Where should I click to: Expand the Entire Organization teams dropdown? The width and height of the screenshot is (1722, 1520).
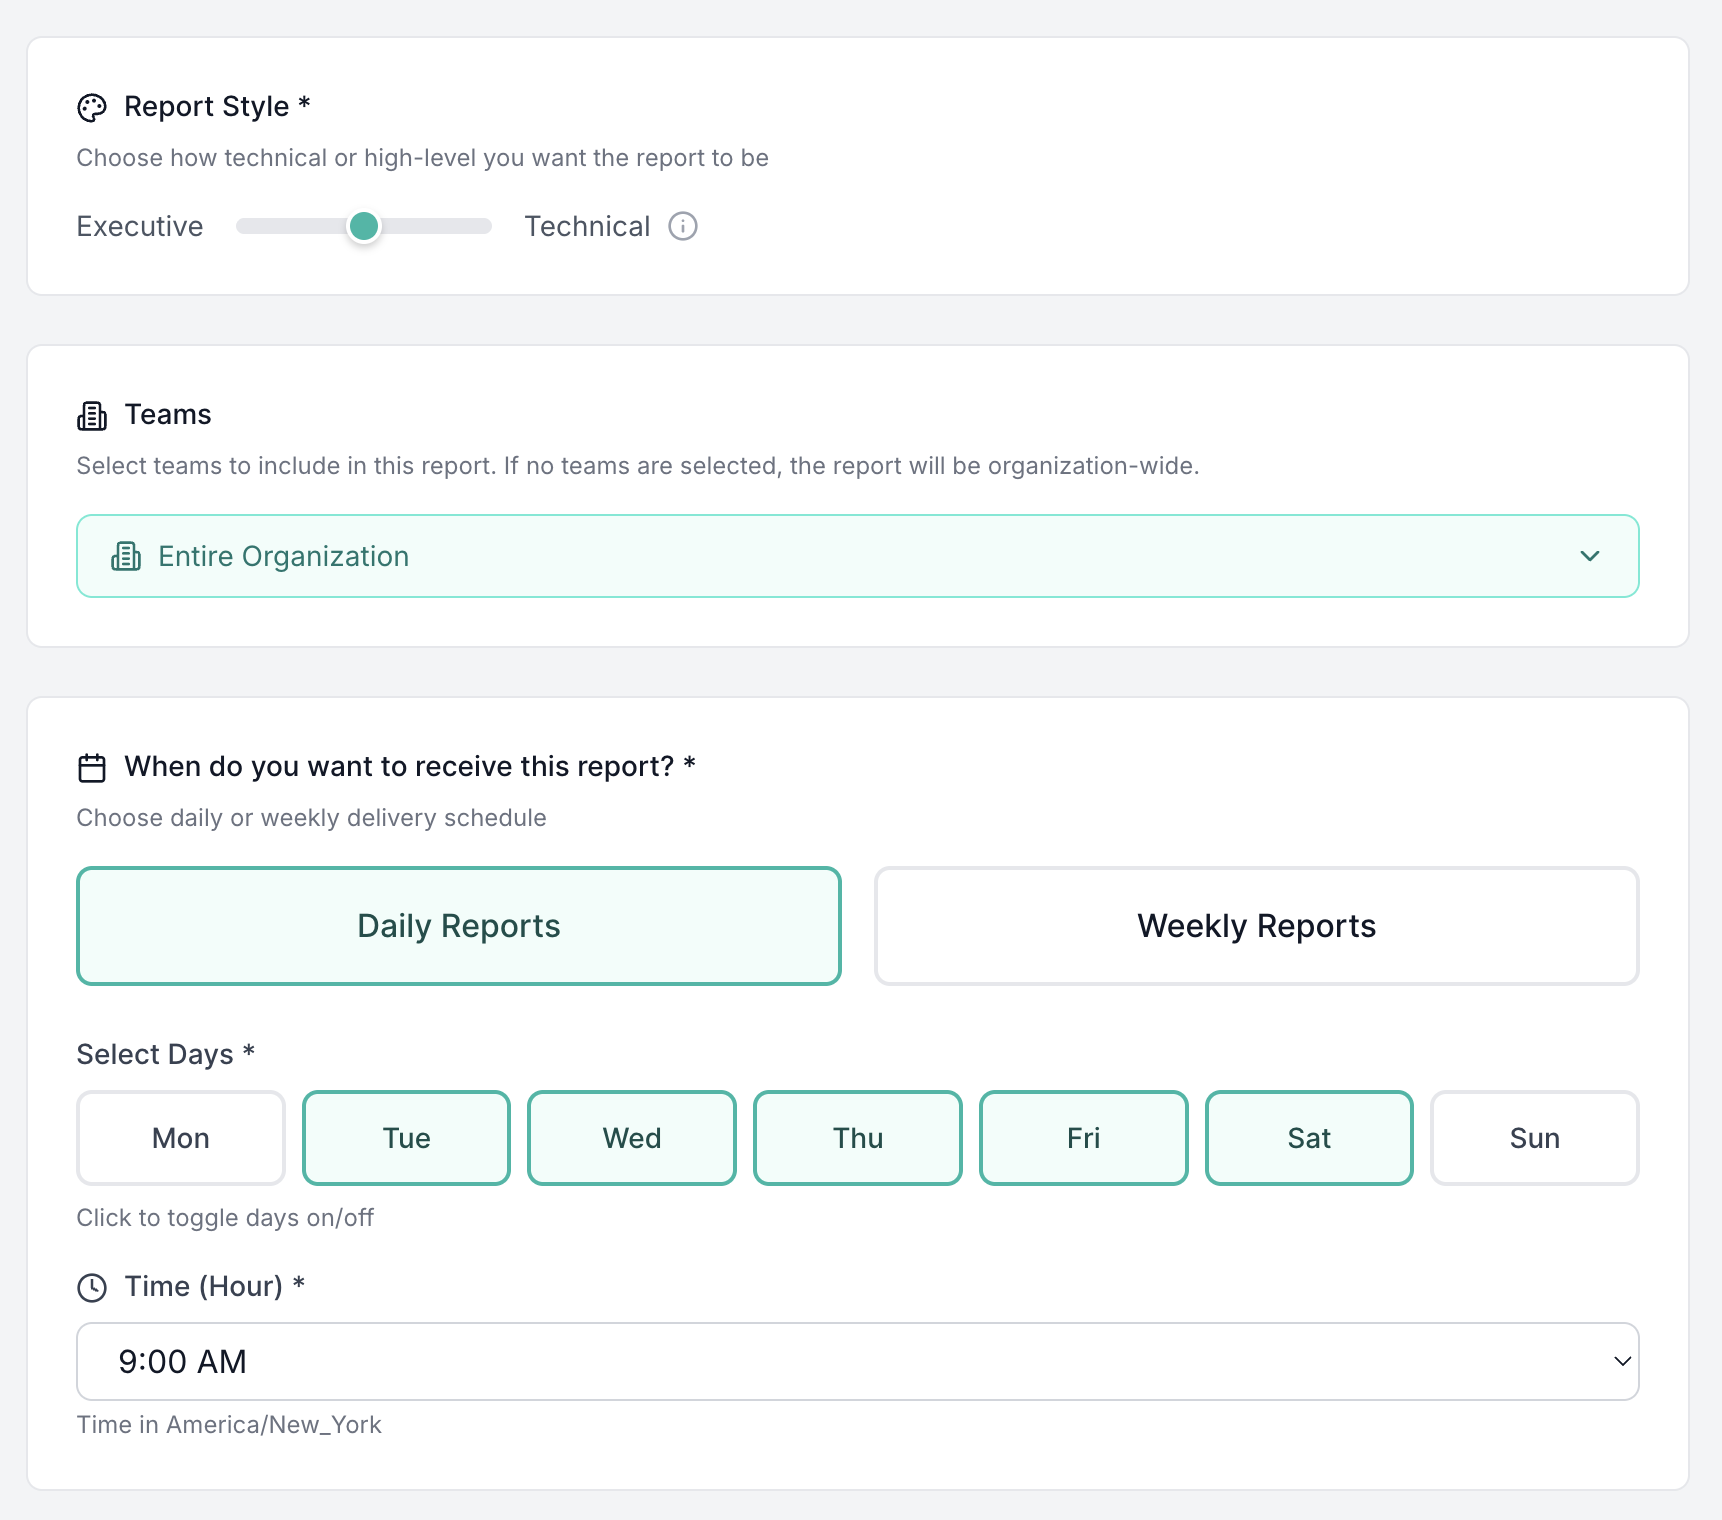coord(857,556)
